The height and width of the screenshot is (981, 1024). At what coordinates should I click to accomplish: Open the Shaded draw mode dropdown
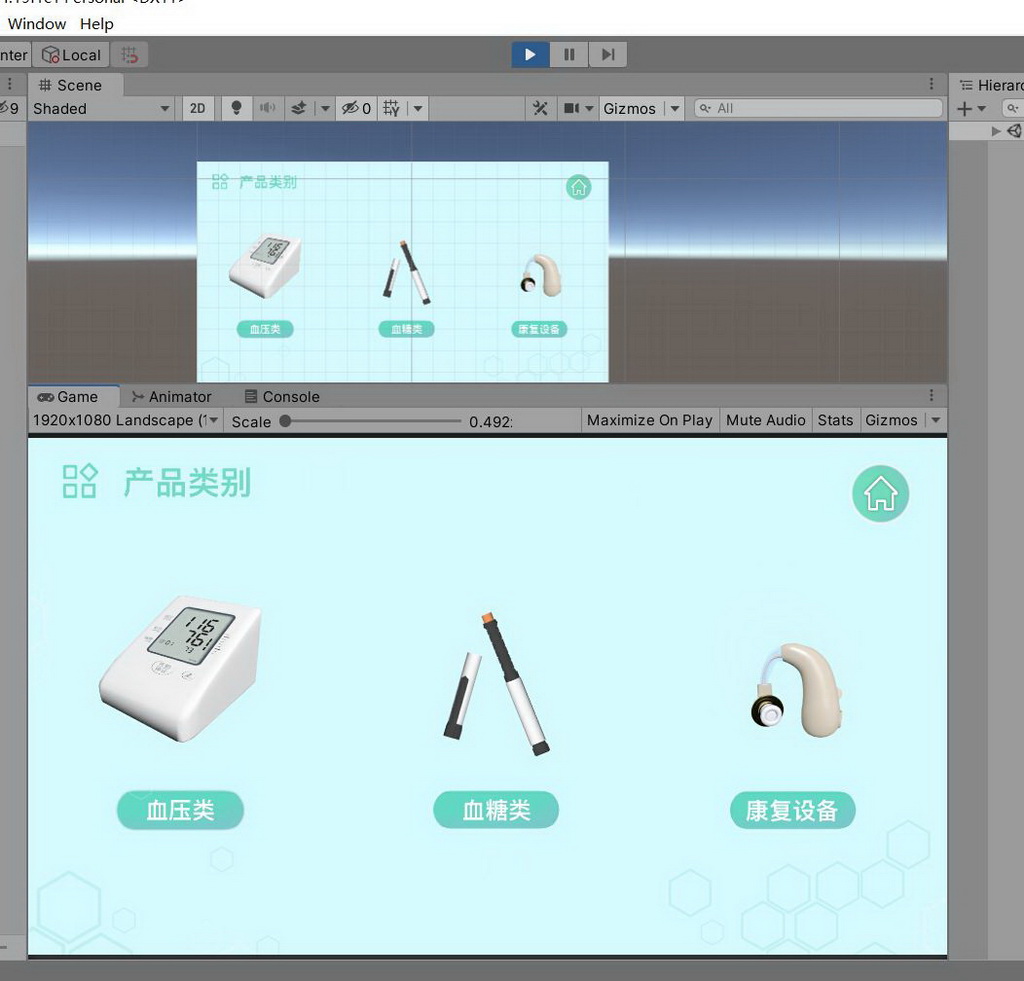point(102,108)
